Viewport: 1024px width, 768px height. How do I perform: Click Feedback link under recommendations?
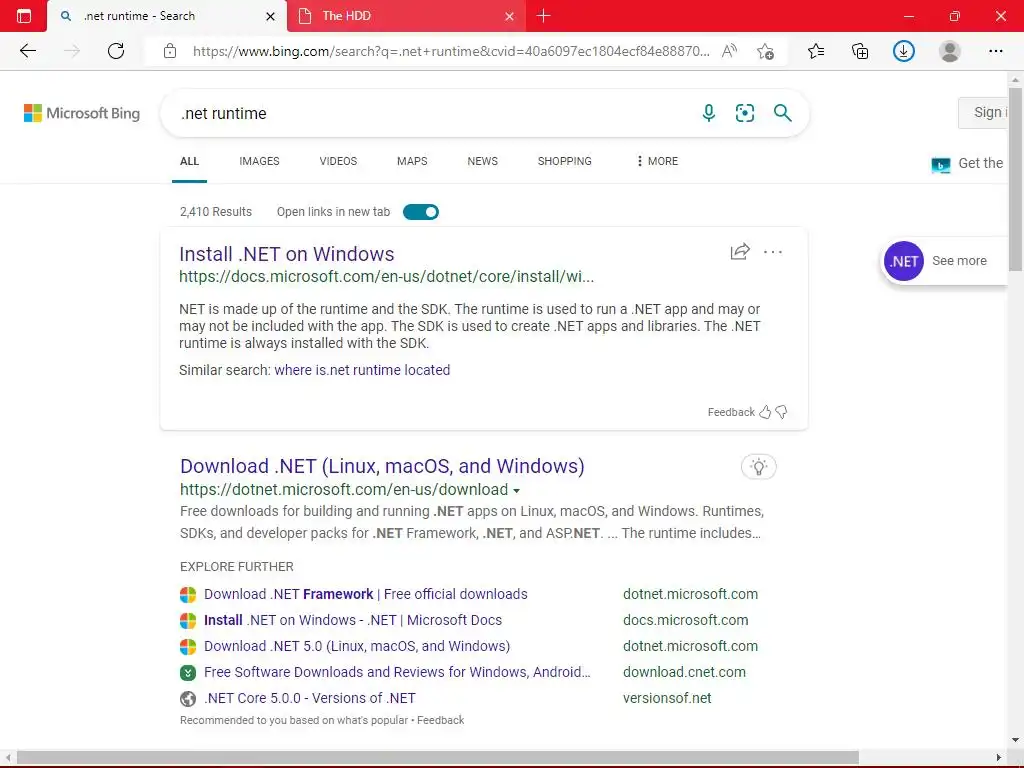[x=440, y=720]
